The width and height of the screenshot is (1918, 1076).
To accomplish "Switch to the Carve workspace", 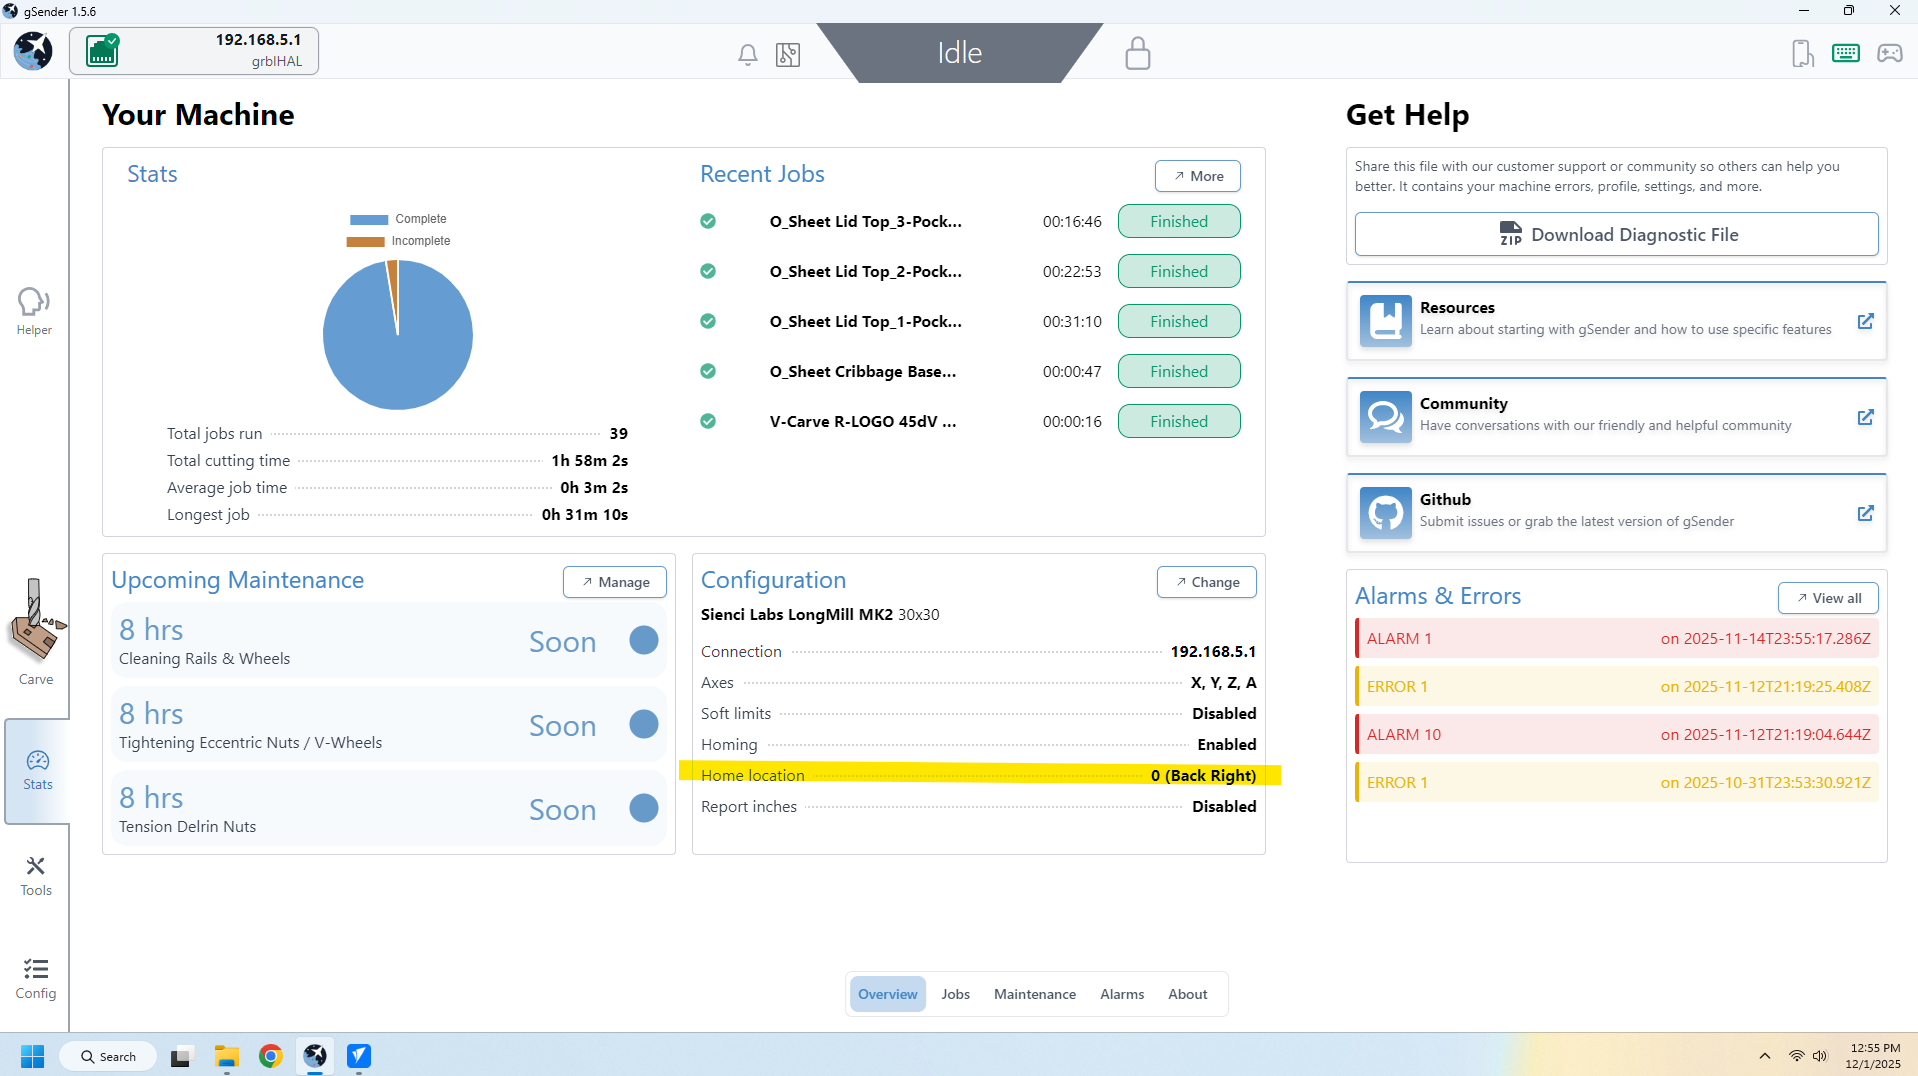I will (x=36, y=632).
